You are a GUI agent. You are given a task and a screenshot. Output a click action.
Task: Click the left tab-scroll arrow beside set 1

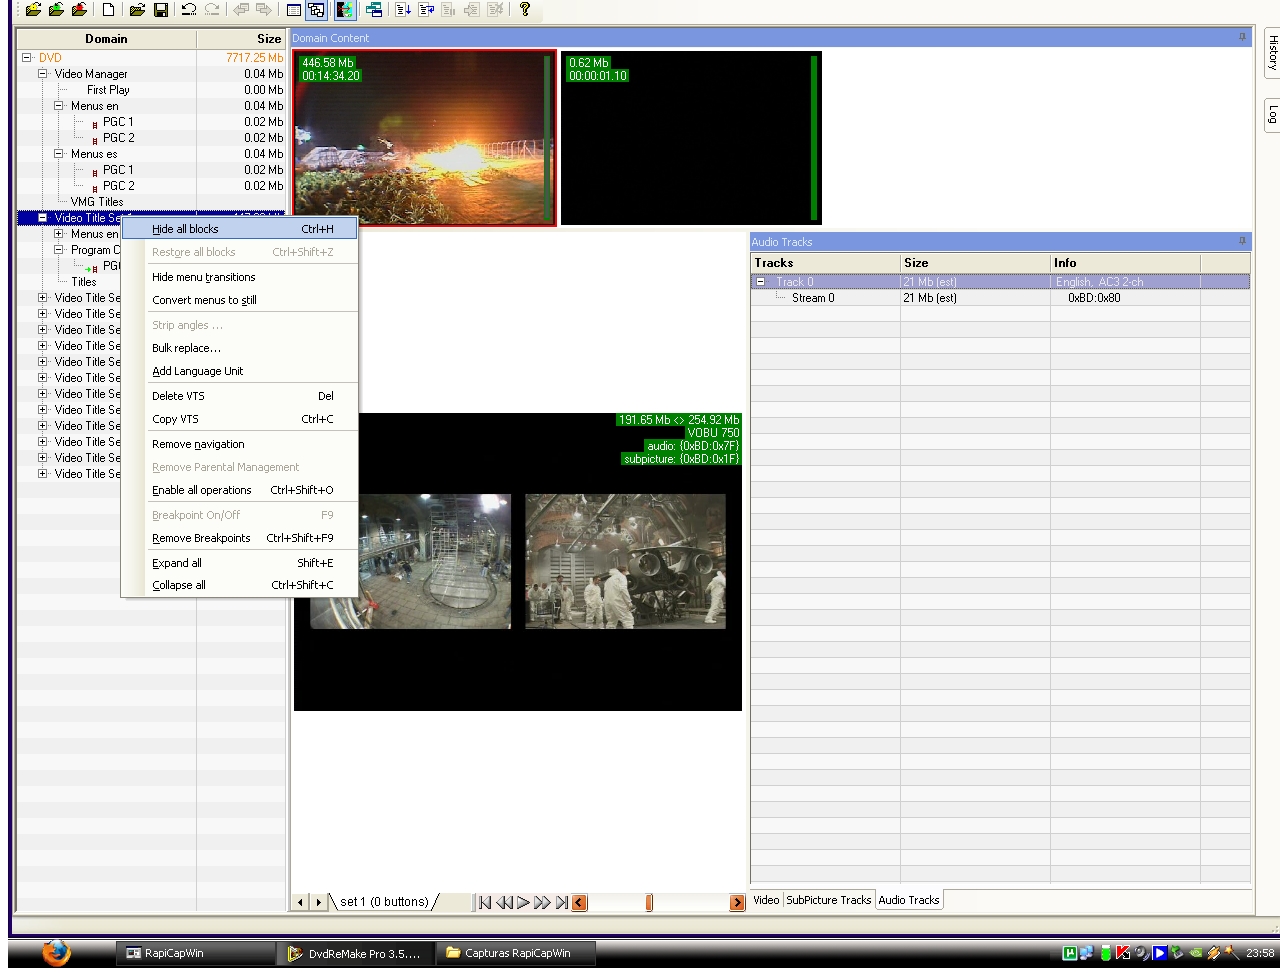[x=300, y=902]
